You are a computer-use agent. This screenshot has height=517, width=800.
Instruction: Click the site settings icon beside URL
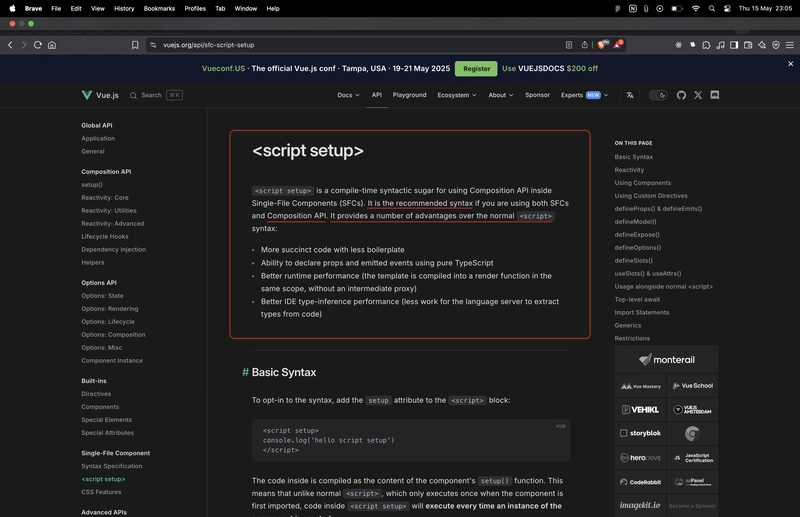click(x=153, y=45)
